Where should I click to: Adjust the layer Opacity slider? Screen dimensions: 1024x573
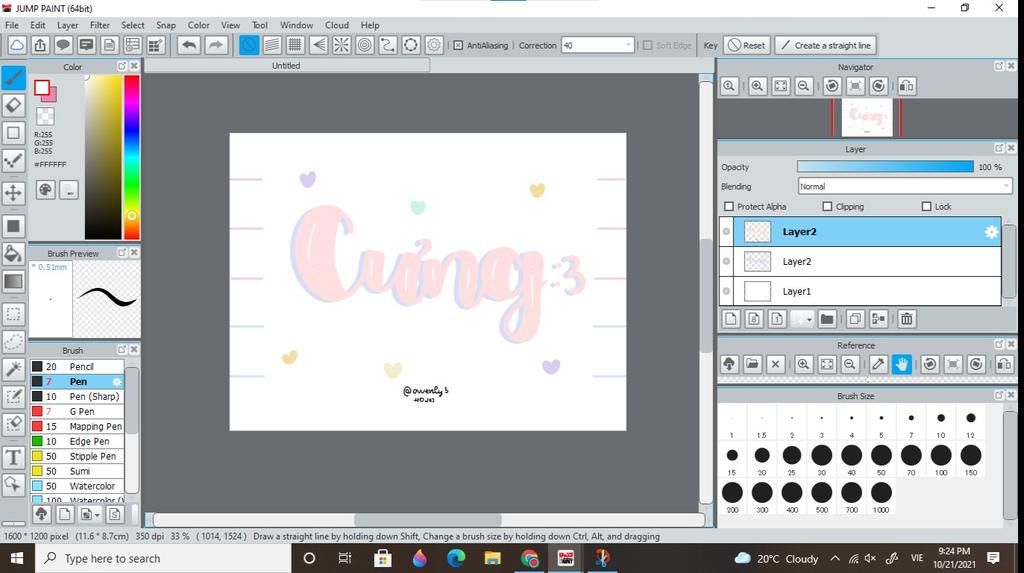(886, 167)
